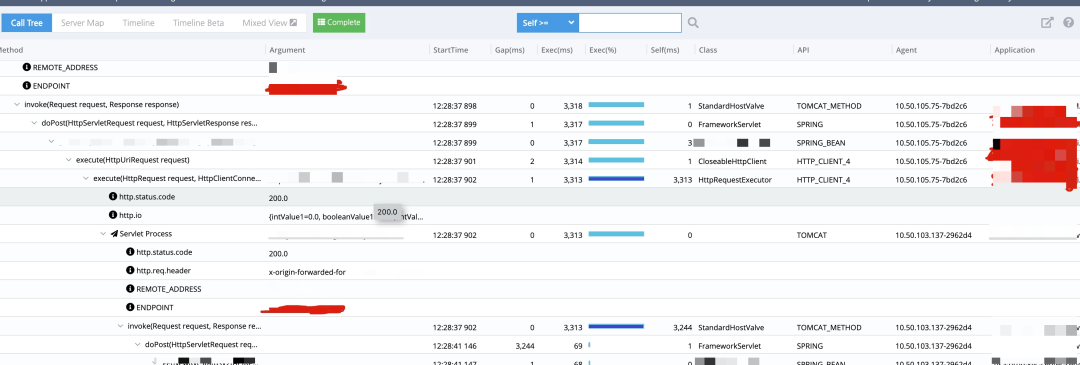Select the Call Tree tab
The height and width of the screenshot is (365, 1080).
coord(27,23)
